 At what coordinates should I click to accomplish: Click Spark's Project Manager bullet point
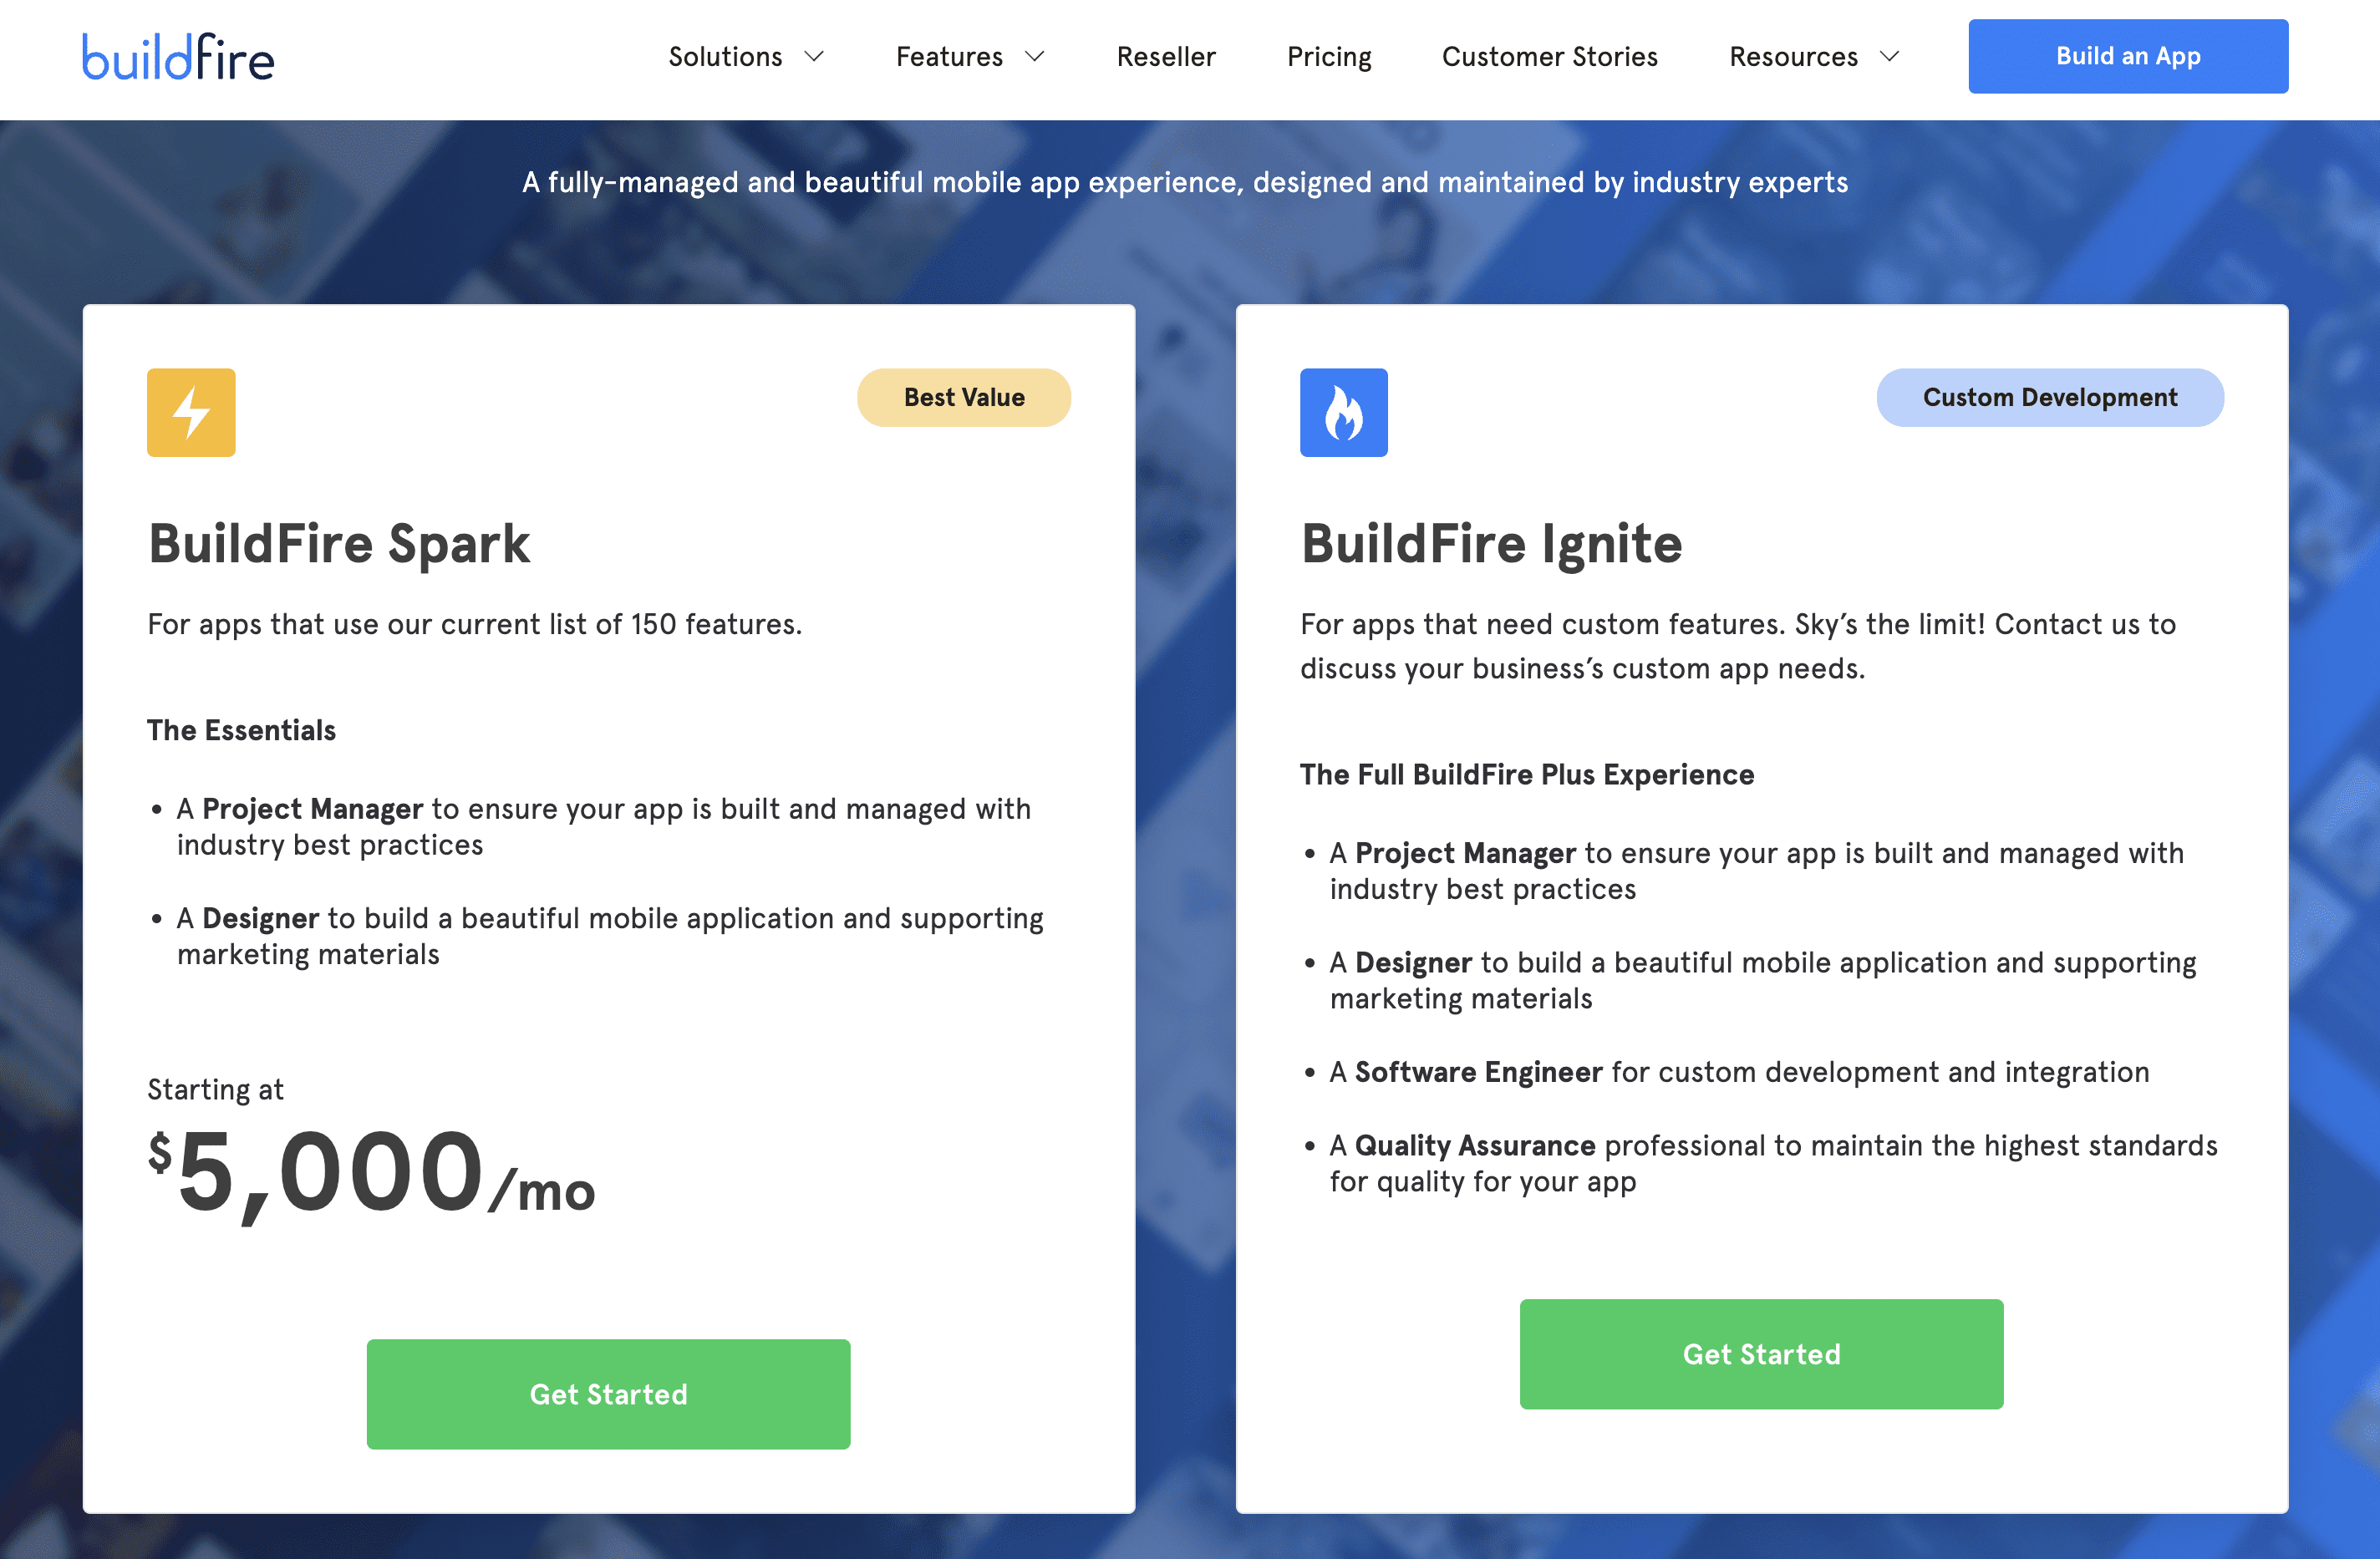[x=603, y=826]
